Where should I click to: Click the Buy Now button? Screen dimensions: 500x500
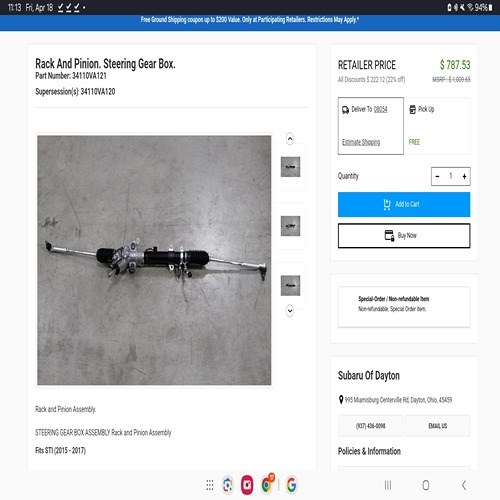pos(404,236)
